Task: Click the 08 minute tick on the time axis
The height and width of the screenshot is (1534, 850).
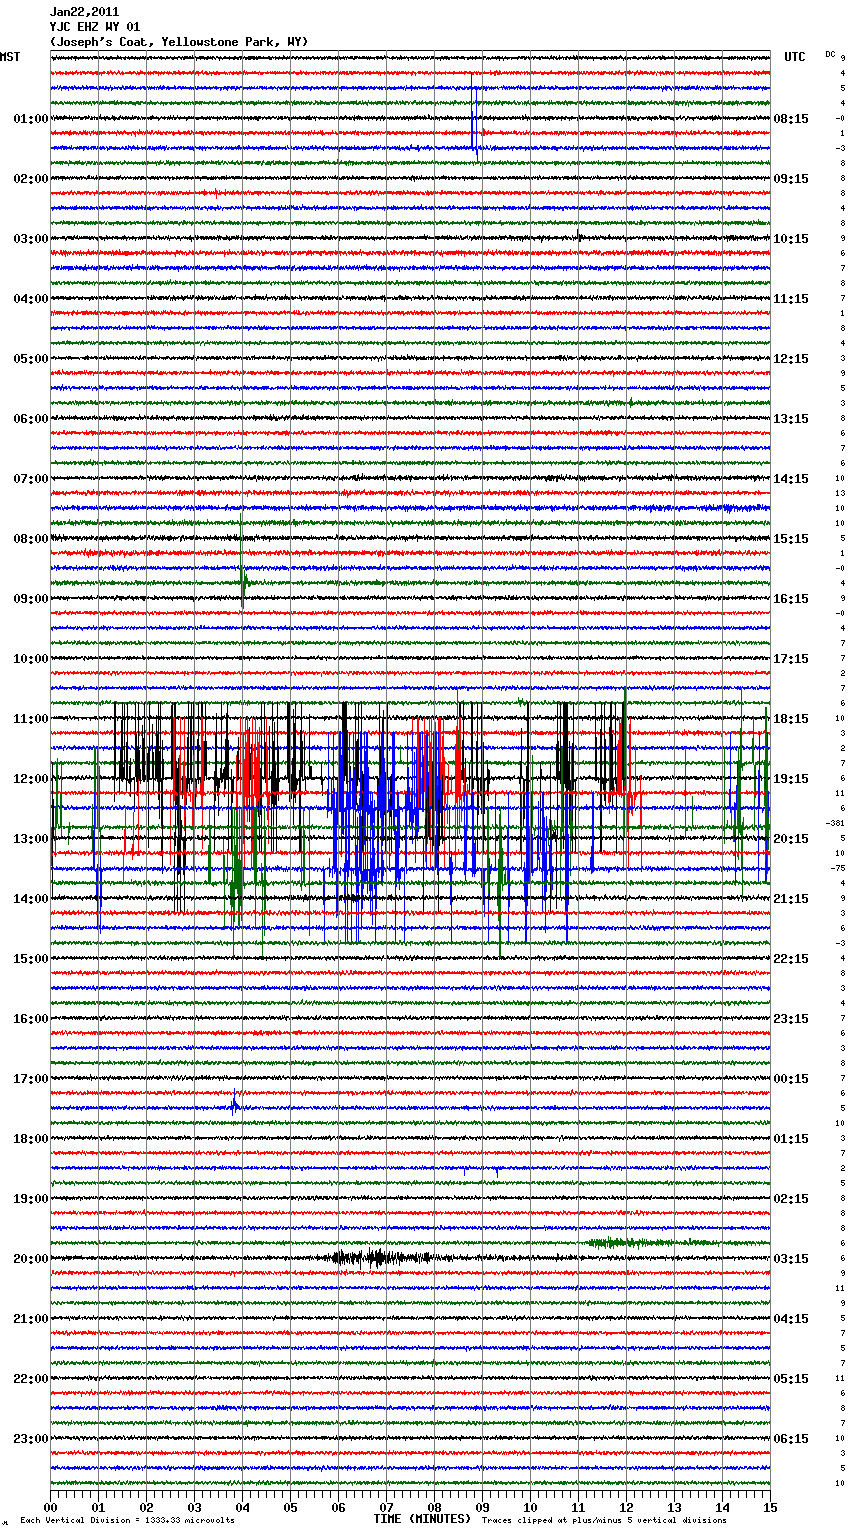Action: tap(434, 1507)
